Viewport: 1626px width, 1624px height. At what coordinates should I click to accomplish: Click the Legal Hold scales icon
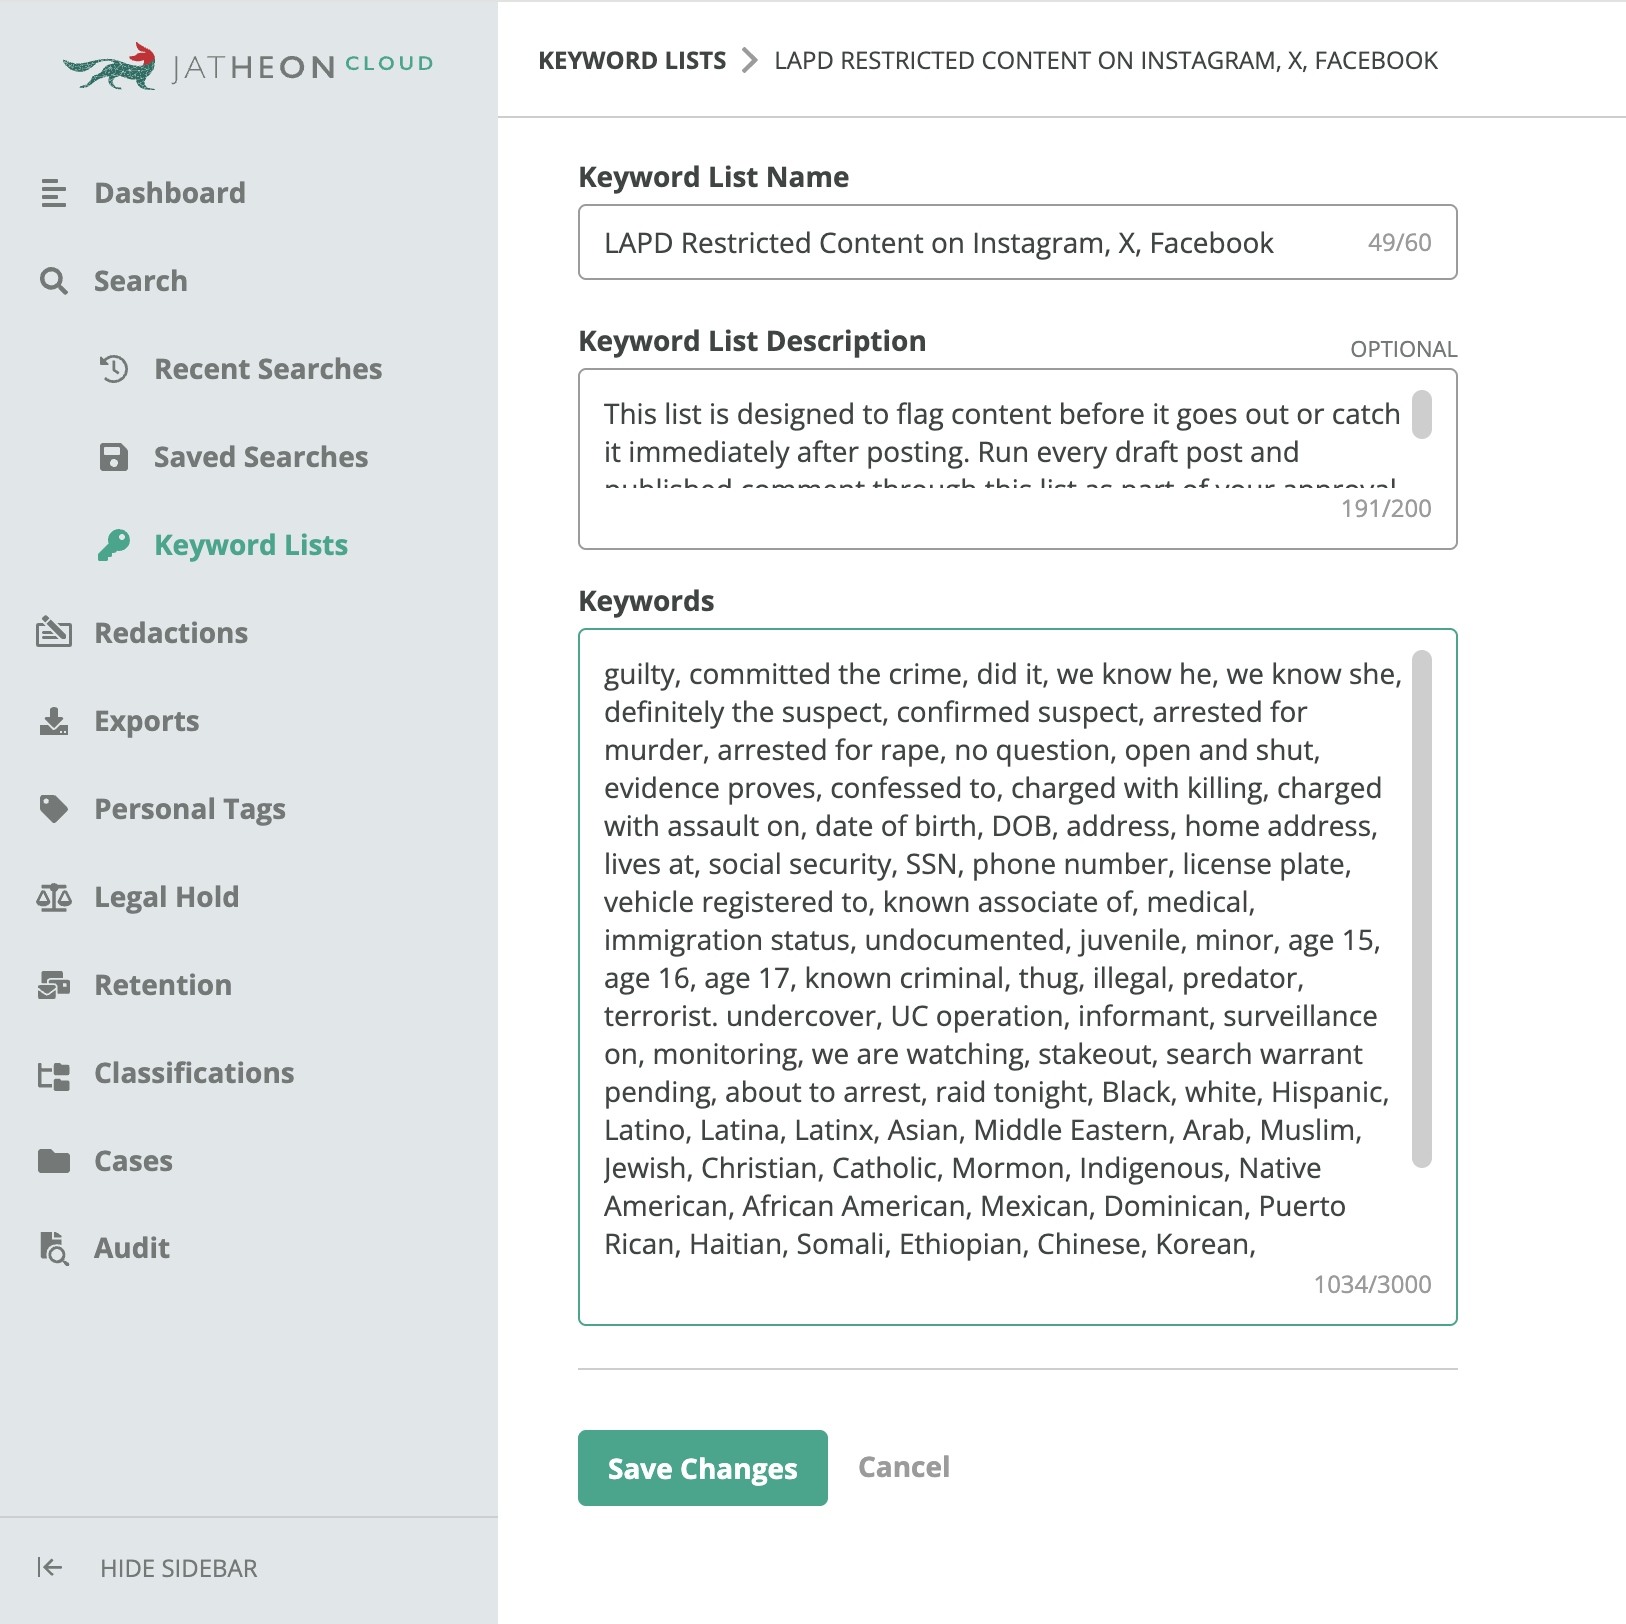53,897
